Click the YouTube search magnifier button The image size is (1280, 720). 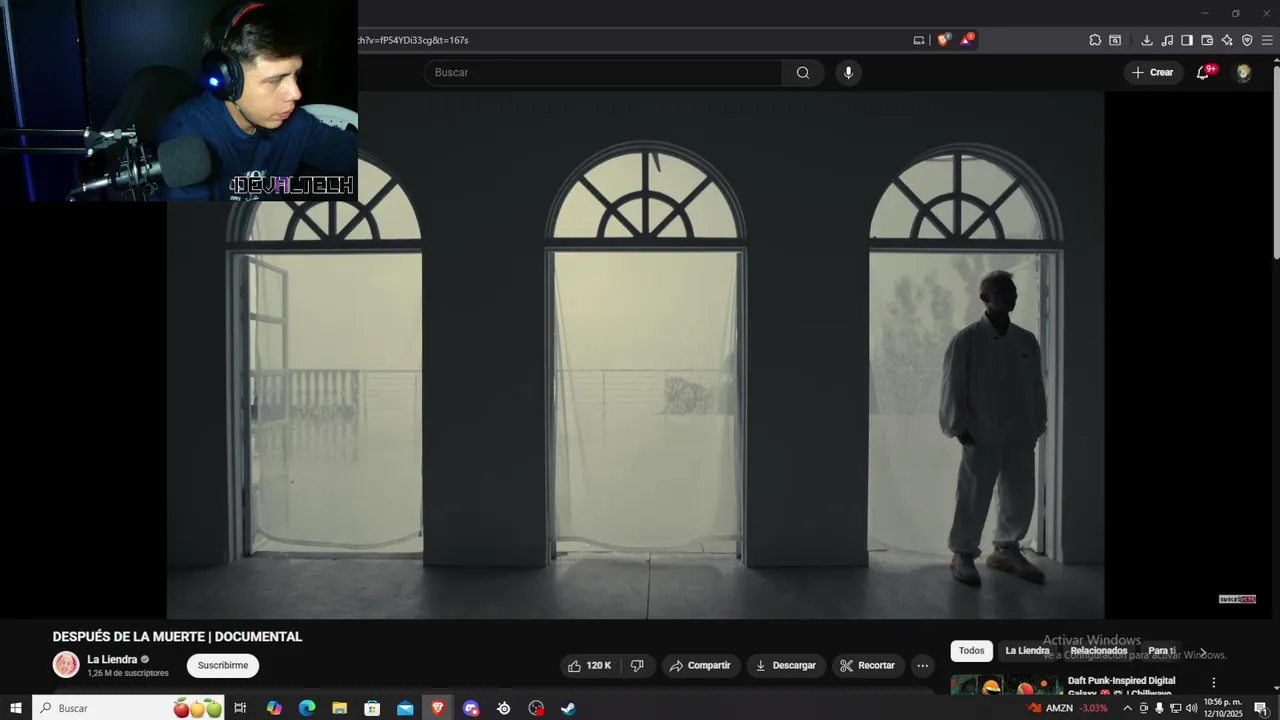803,72
